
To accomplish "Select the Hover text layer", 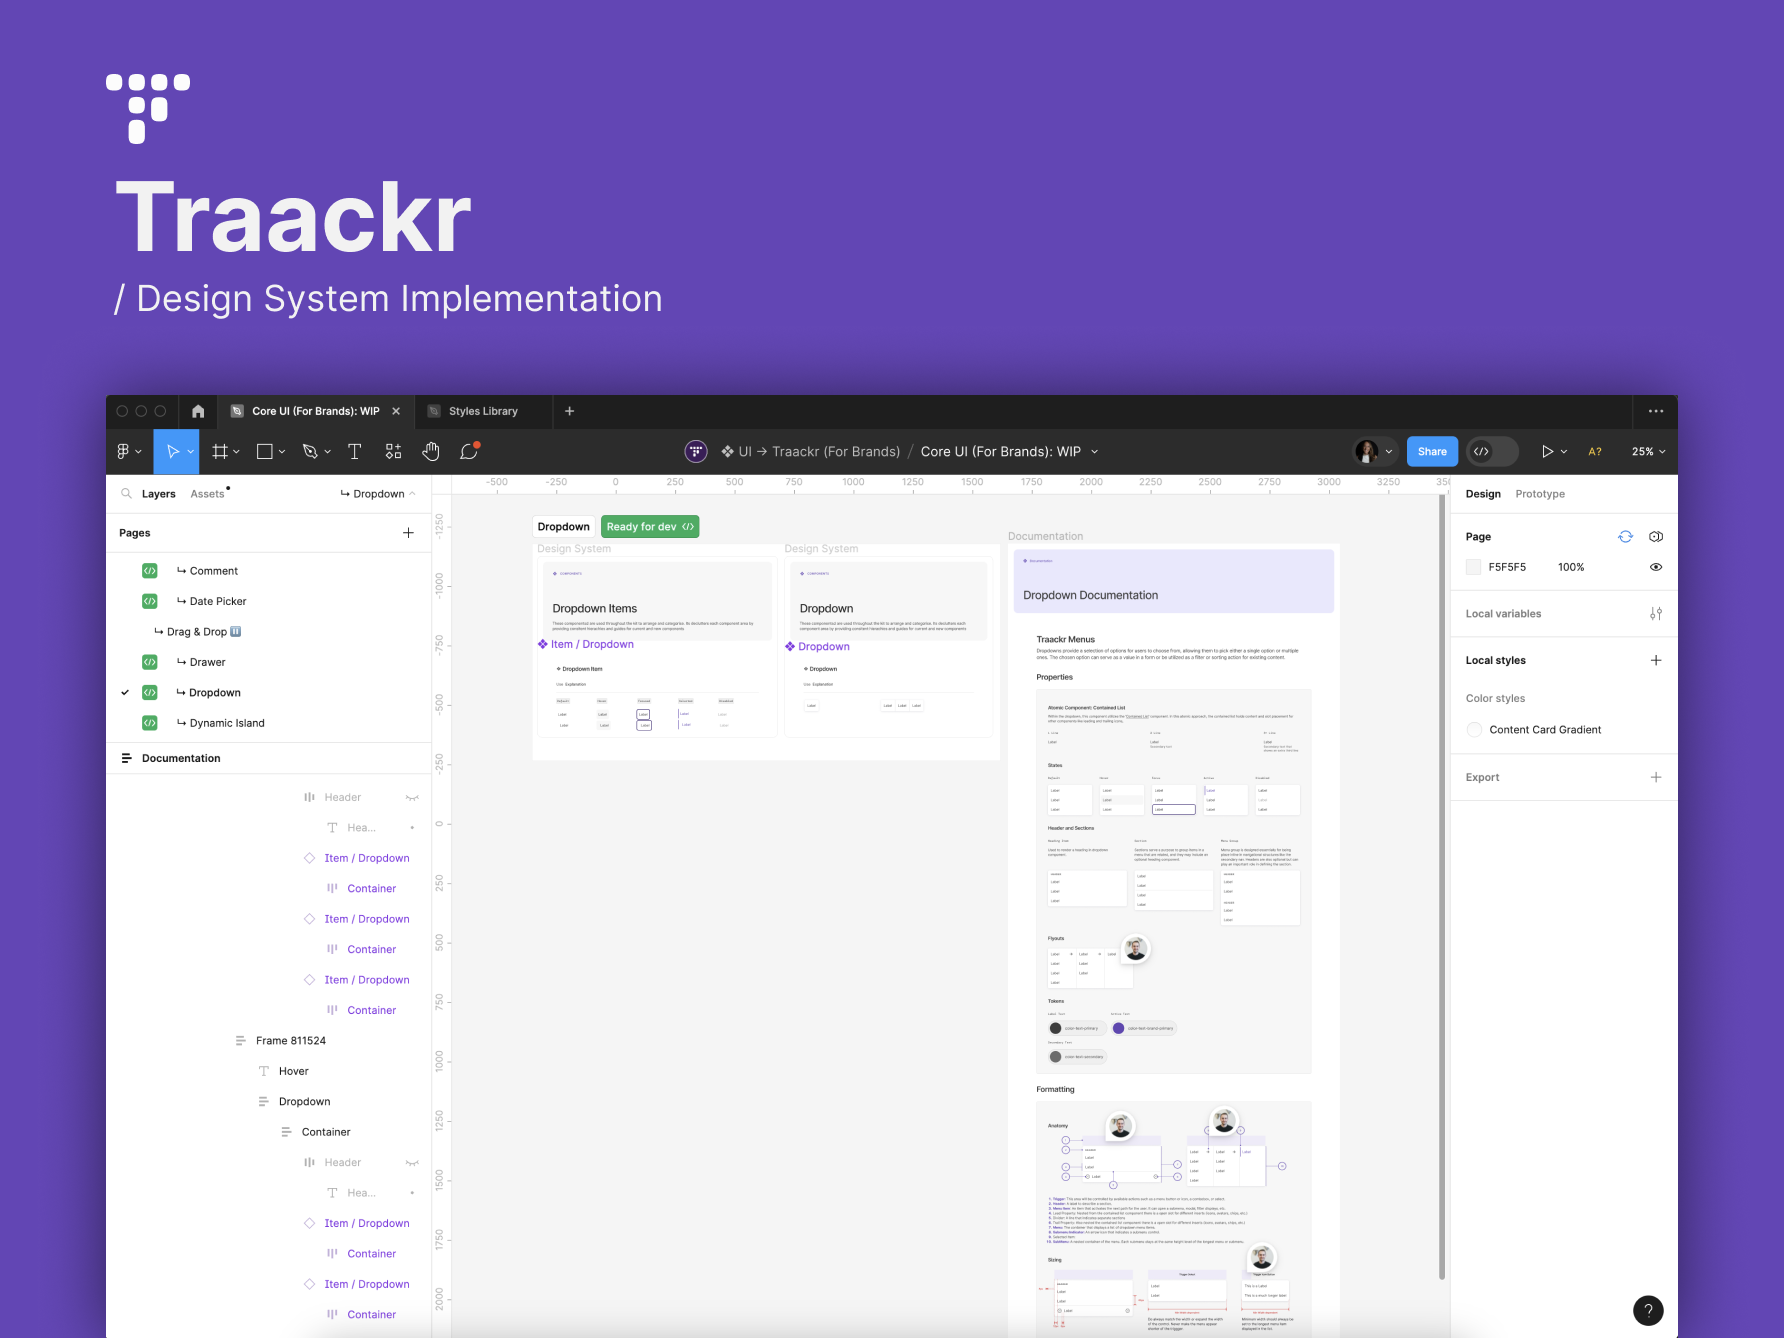I will click(293, 1071).
